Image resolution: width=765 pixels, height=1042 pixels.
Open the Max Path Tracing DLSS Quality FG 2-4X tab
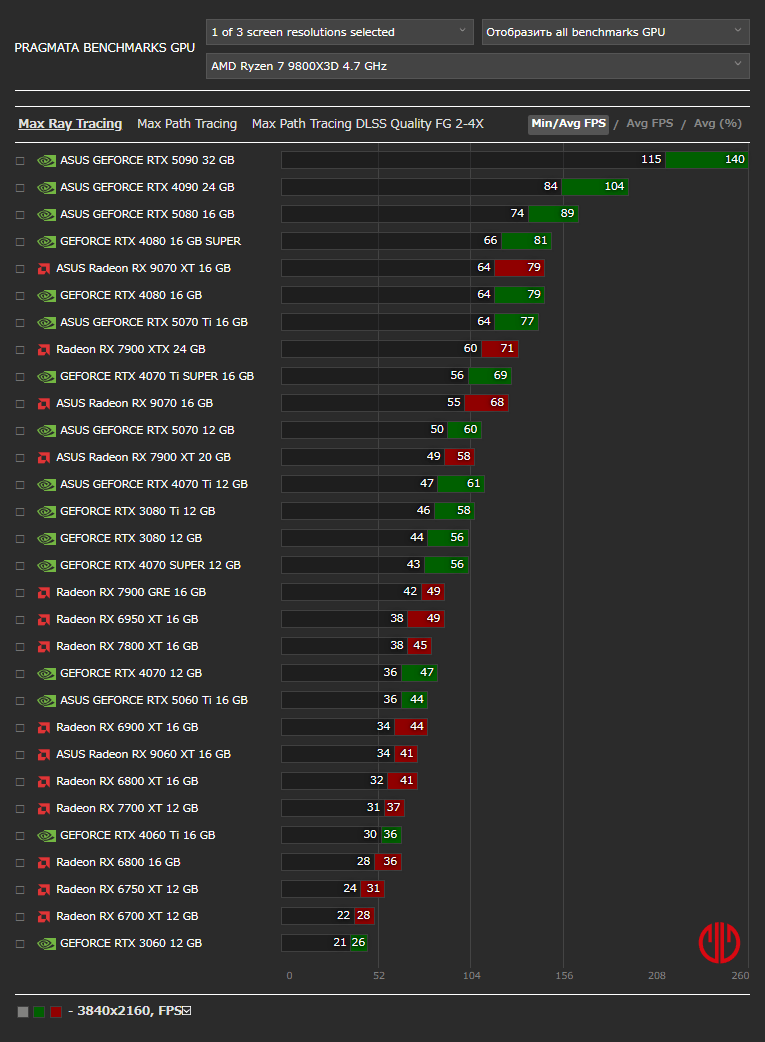coord(367,124)
